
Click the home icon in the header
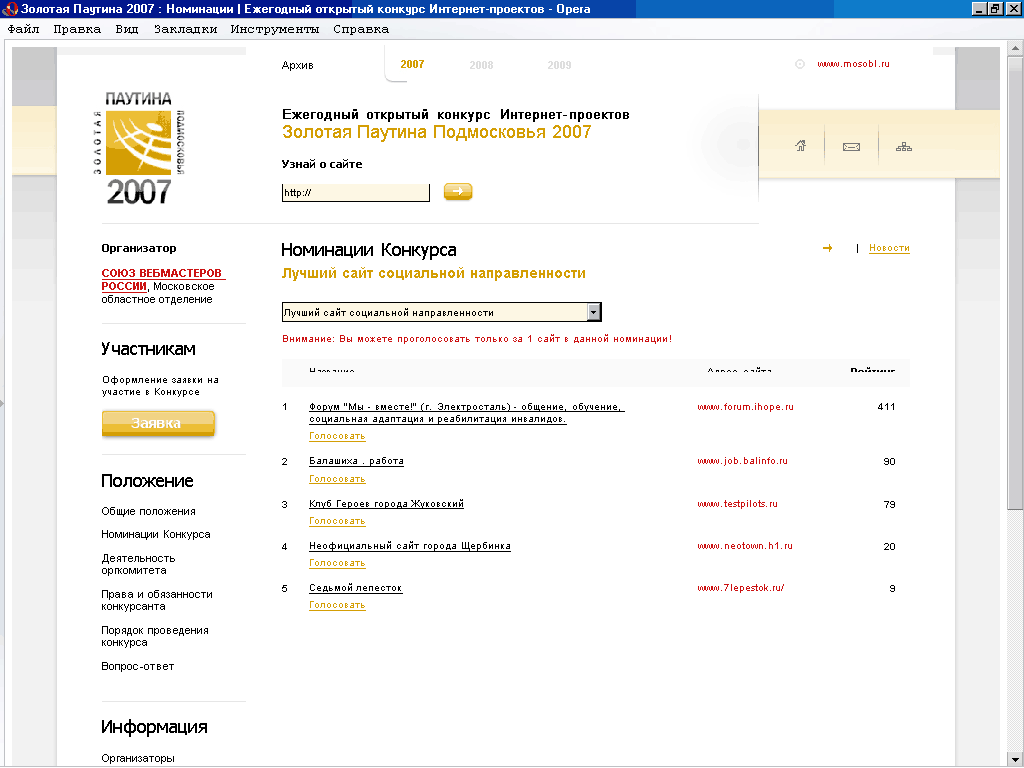pos(800,147)
